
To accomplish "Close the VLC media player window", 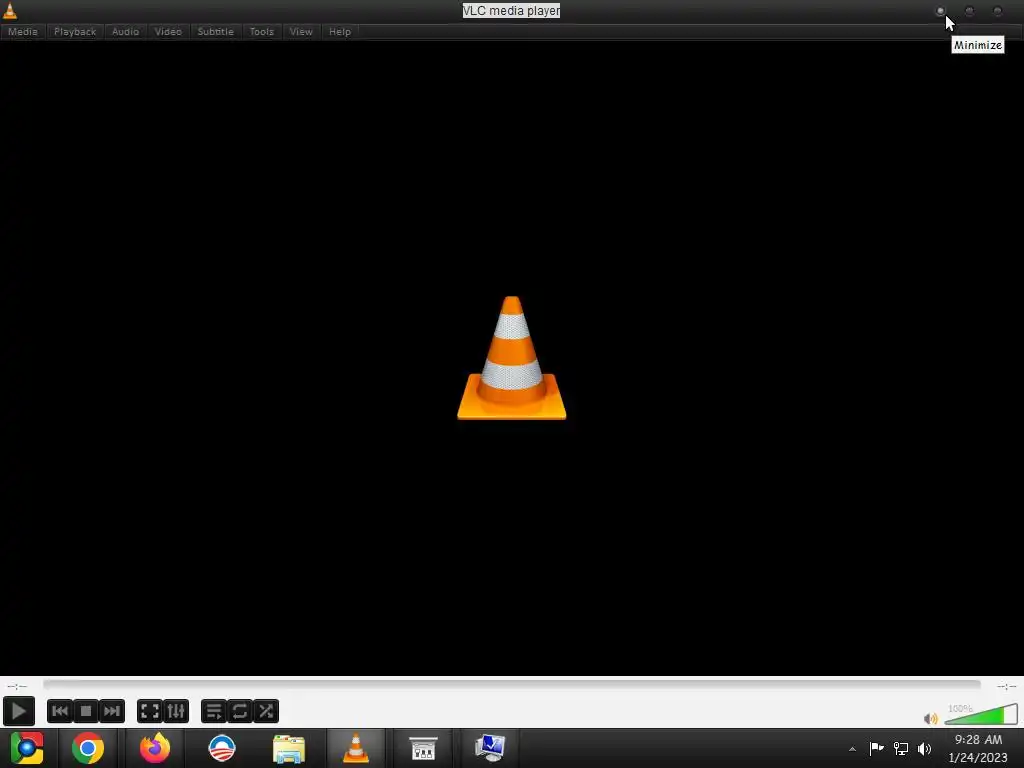I will [x=998, y=11].
